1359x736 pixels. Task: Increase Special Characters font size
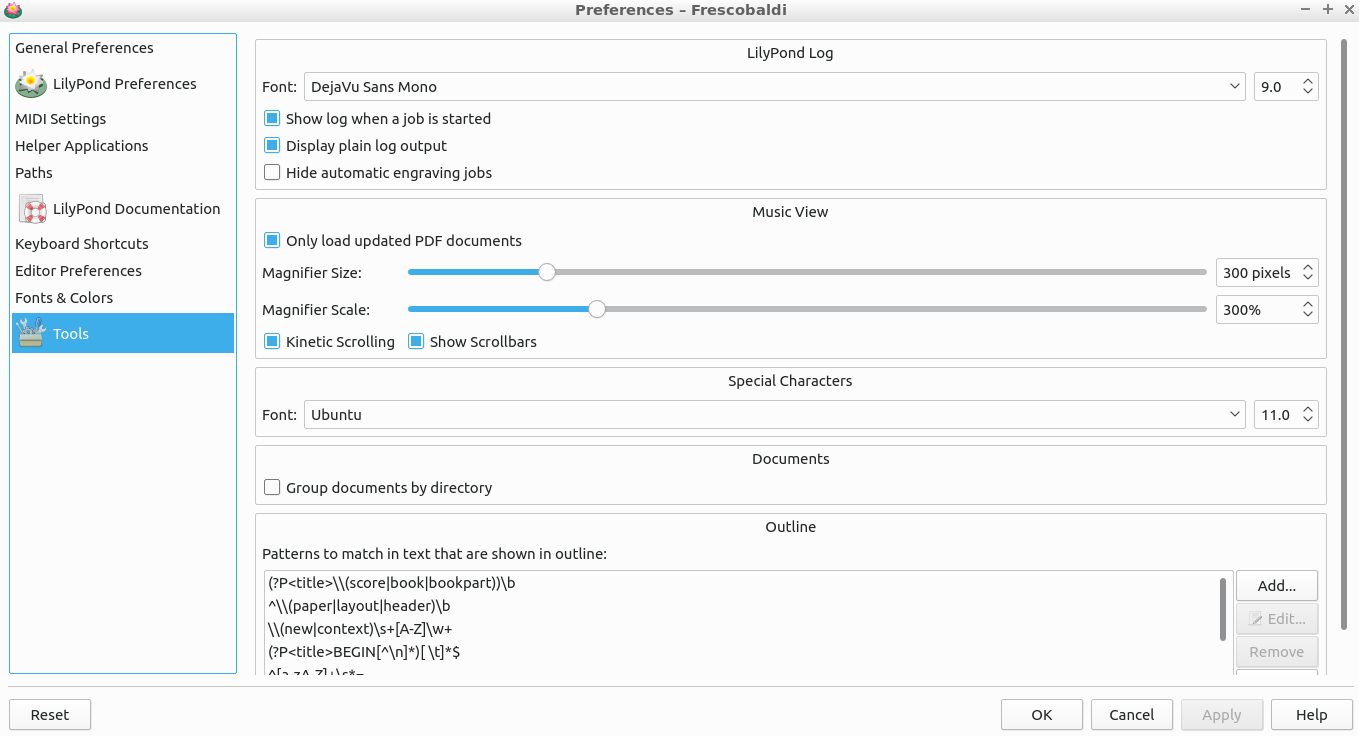click(x=1308, y=408)
